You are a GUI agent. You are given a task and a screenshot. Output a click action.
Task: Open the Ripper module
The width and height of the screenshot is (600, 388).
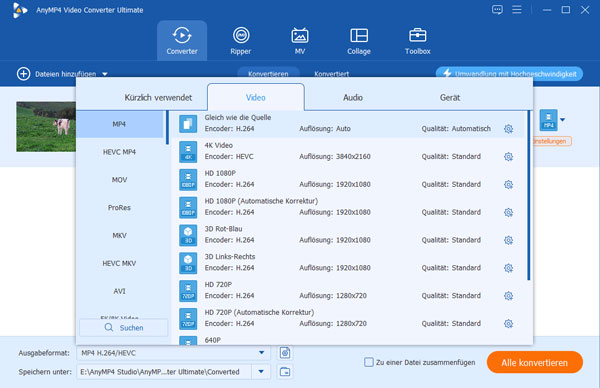[241, 41]
